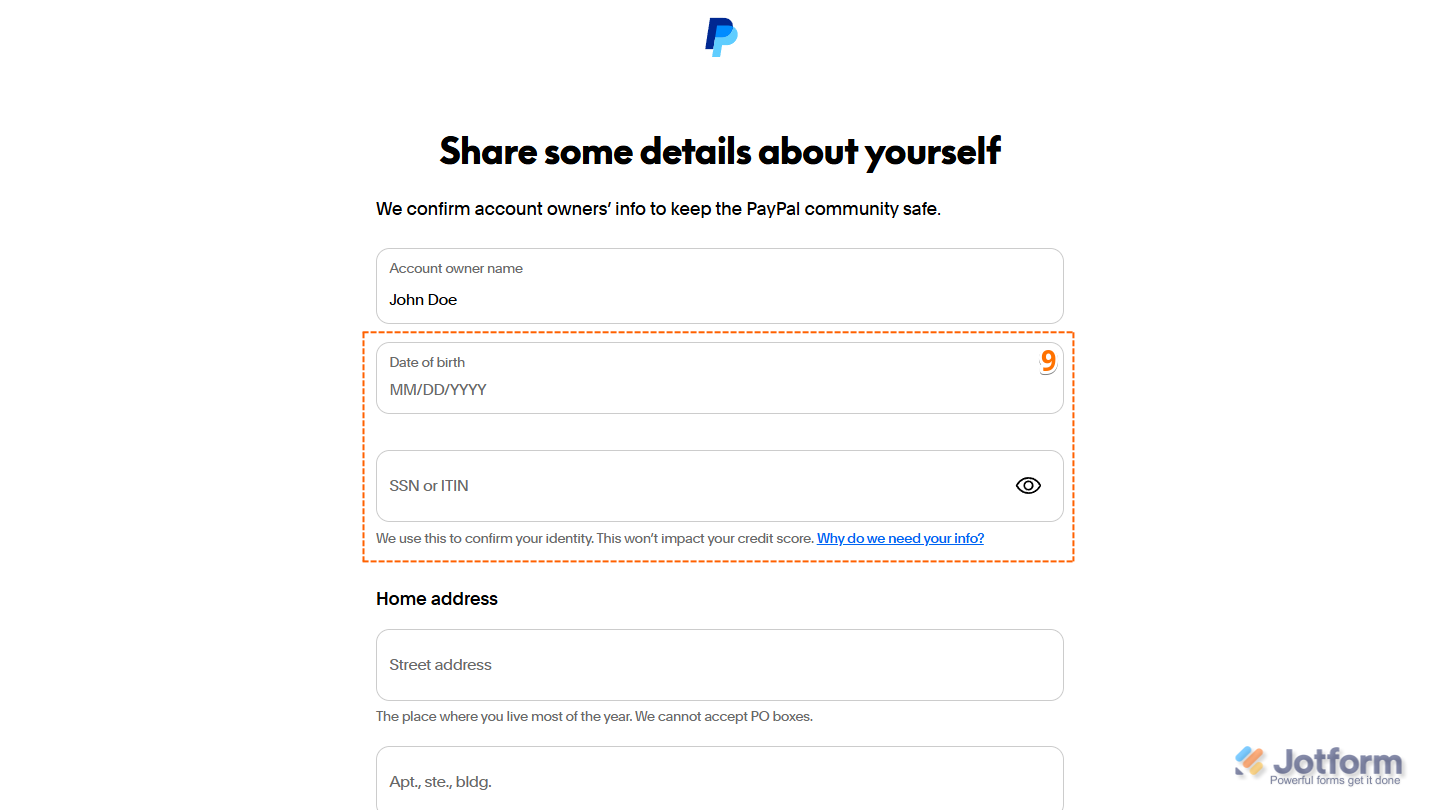Screen dimensions: 1440x810
Task: Open the "Why do we need your info?" link
Action: click(899, 538)
